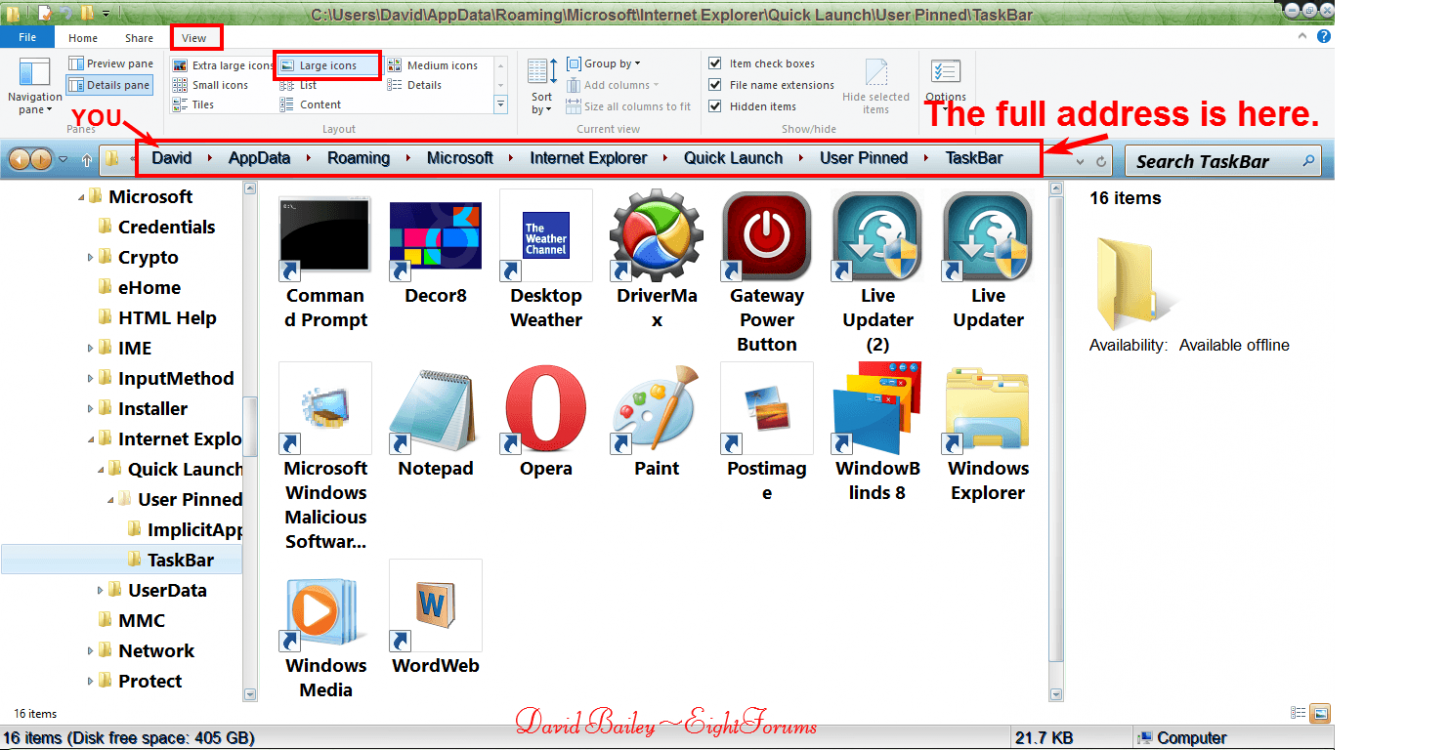Screen dimensions: 1450x750
Task: Click Internet Explorer in the breadcrumb
Action: pos(588,158)
